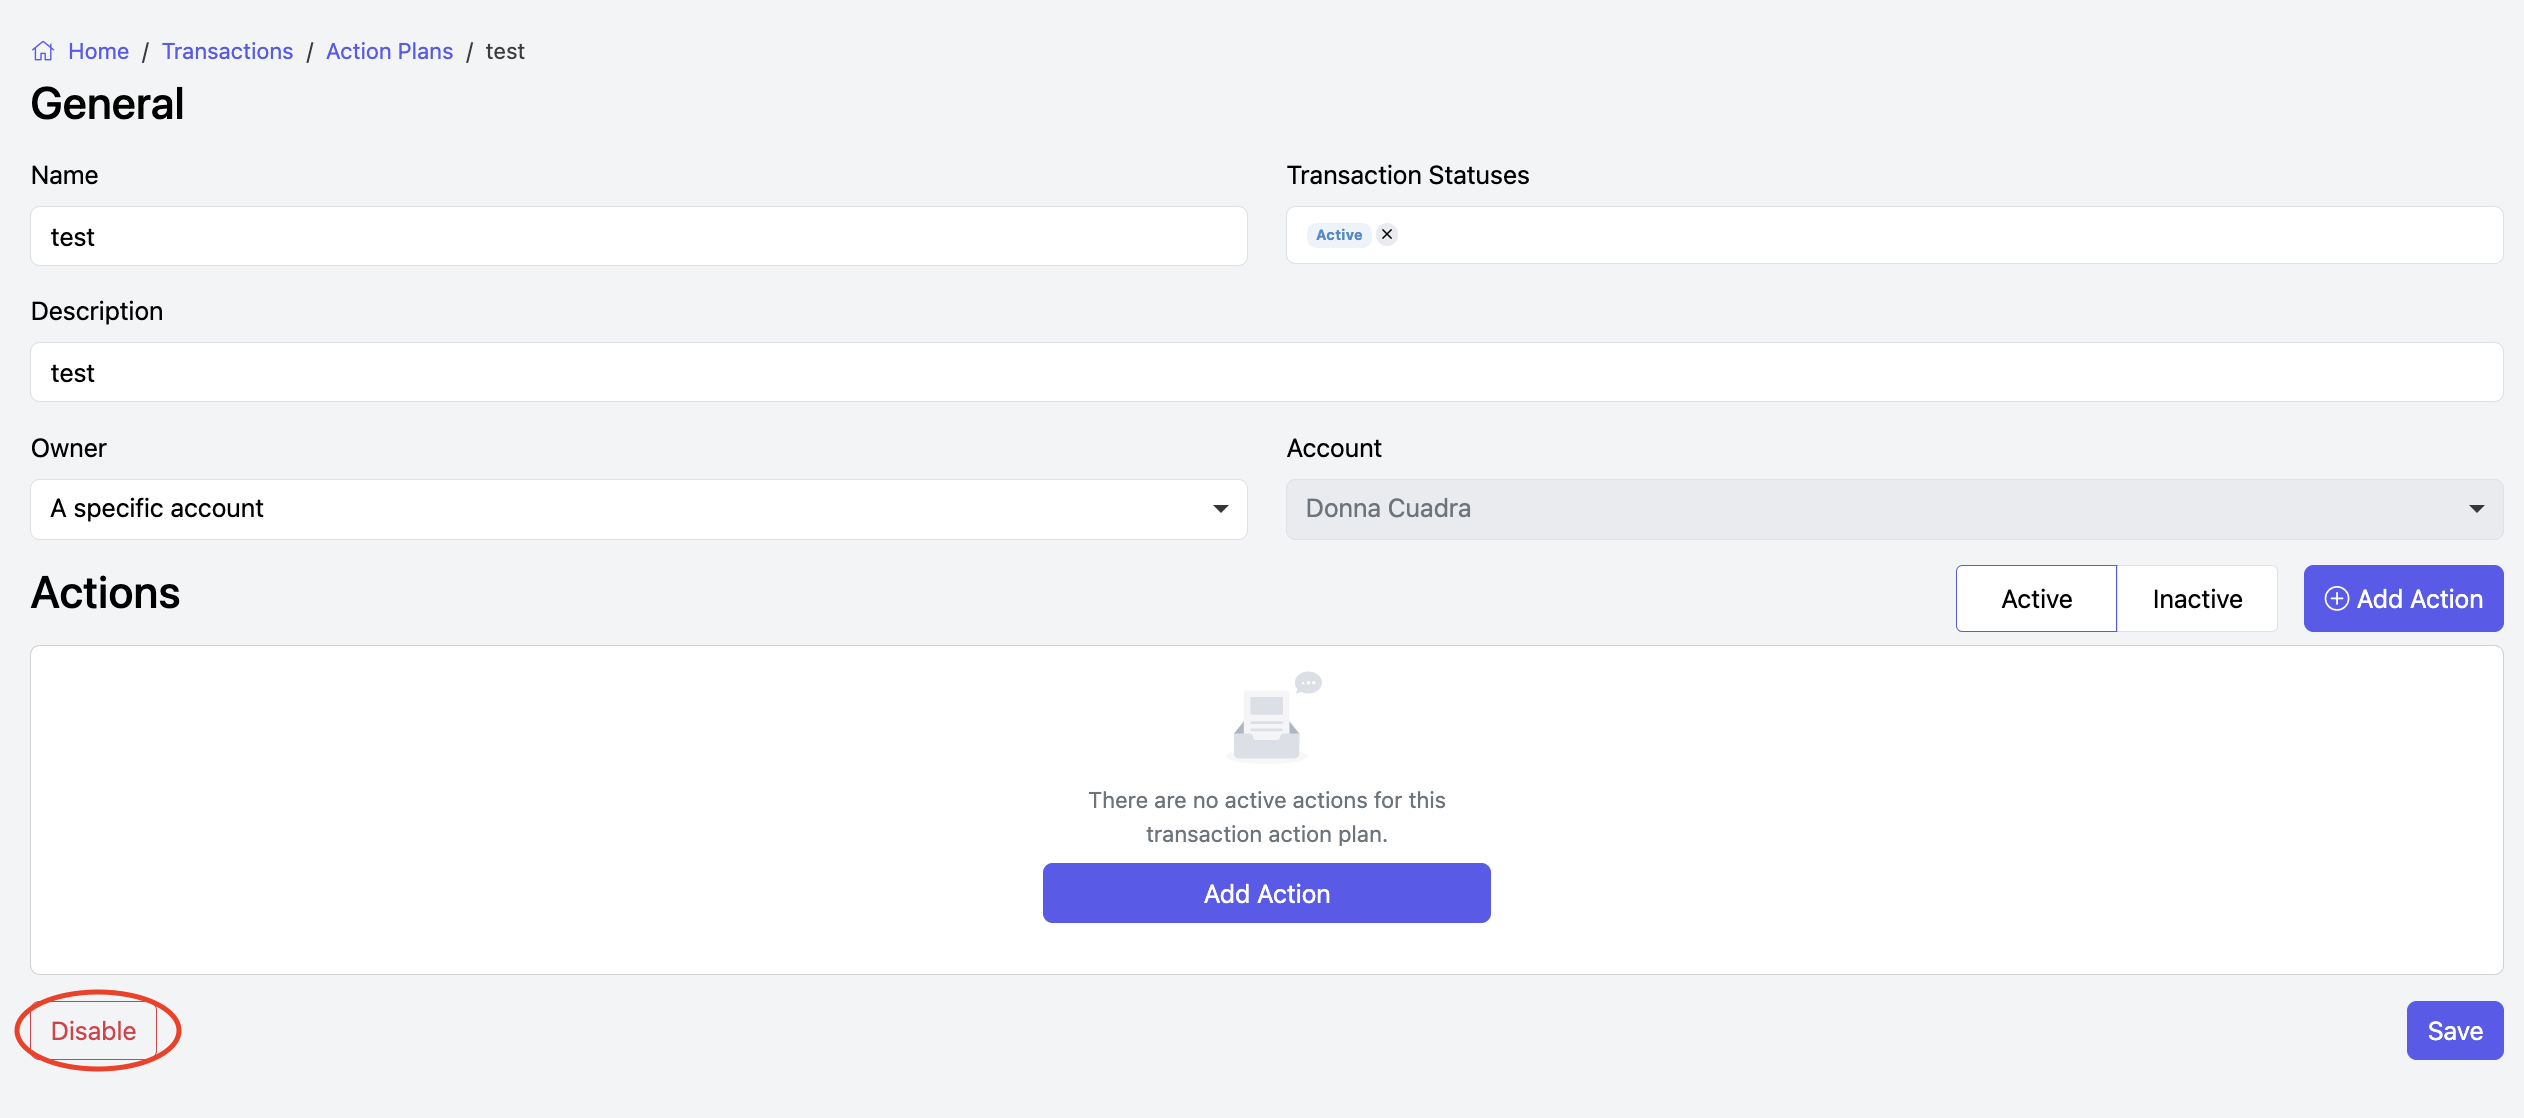
Task: Remove the Active status tag with its X
Action: [1387, 234]
